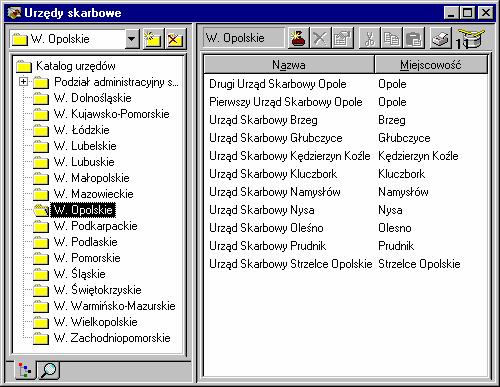Select Urząd Skarbowy Strzelce Opolskie row

pos(345,264)
